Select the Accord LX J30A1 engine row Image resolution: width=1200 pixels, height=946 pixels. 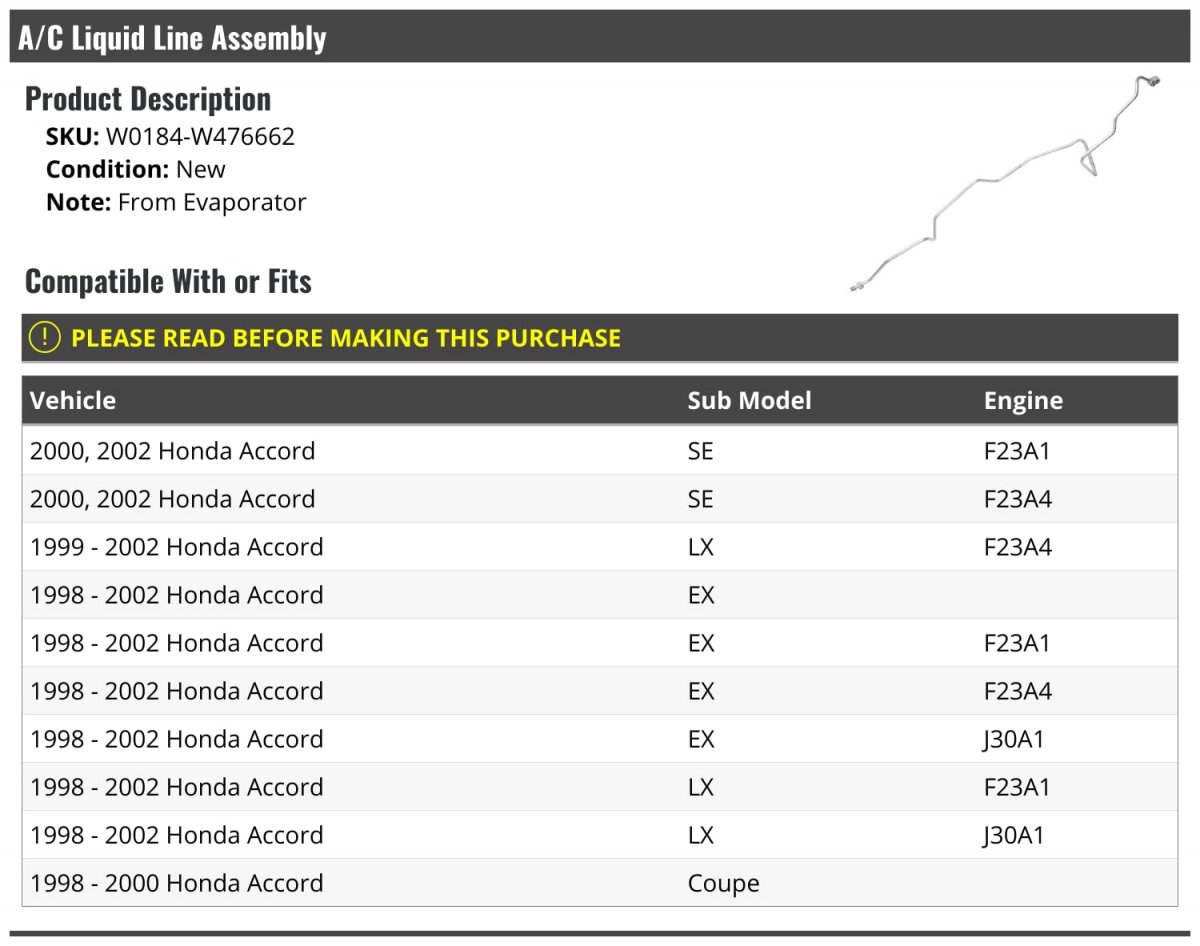click(599, 835)
